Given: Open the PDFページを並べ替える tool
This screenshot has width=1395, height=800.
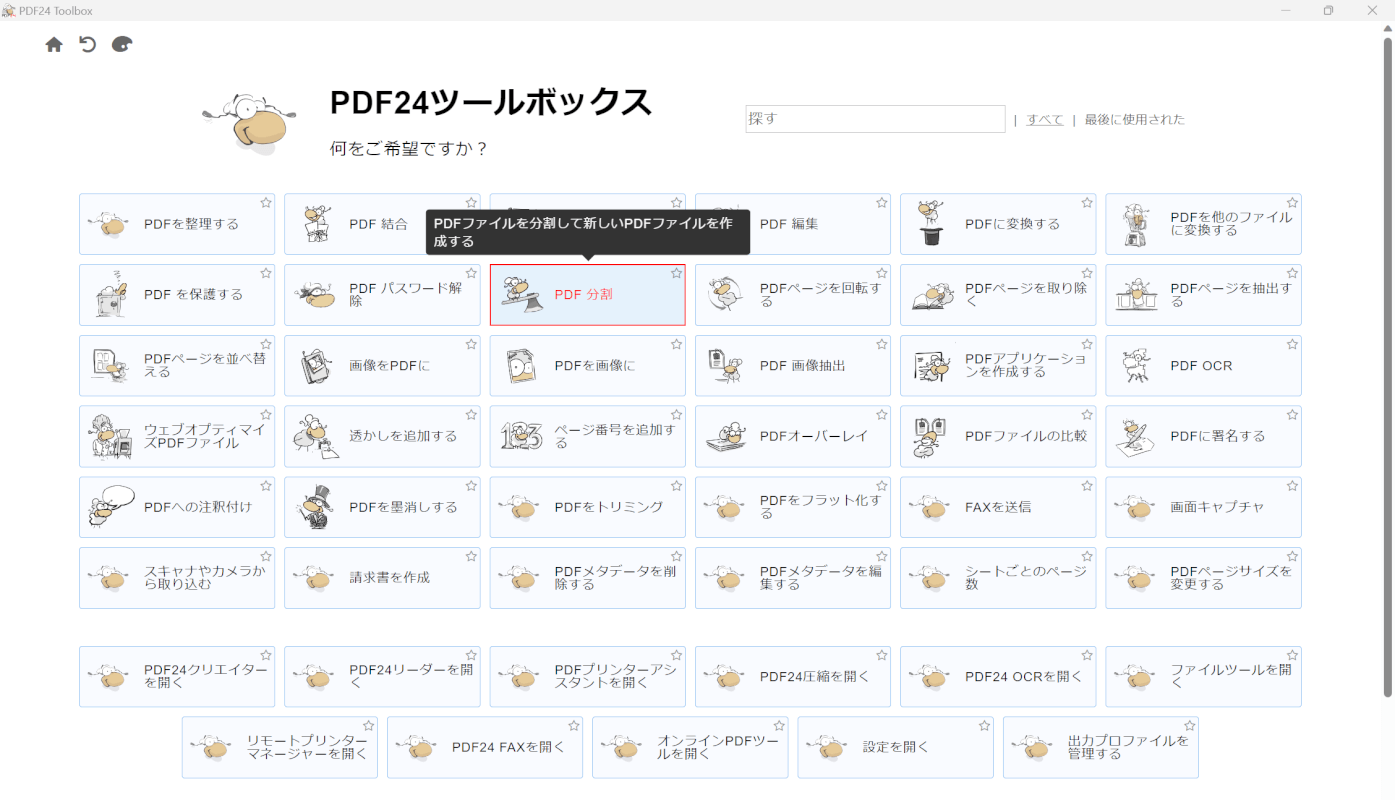Looking at the screenshot, I should (177, 366).
